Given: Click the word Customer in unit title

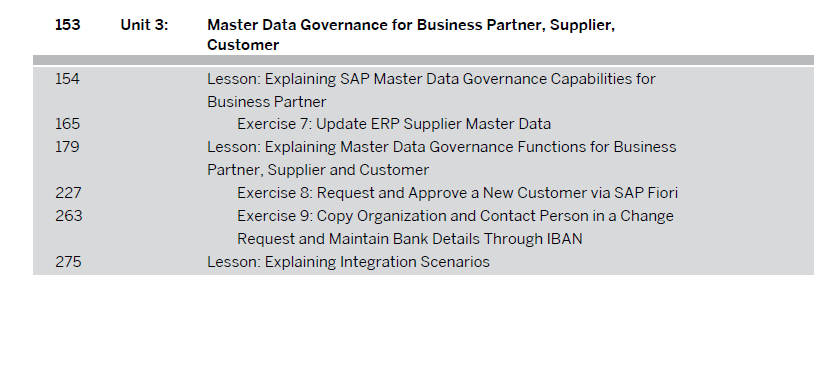Looking at the screenshot, I should 243,45.
